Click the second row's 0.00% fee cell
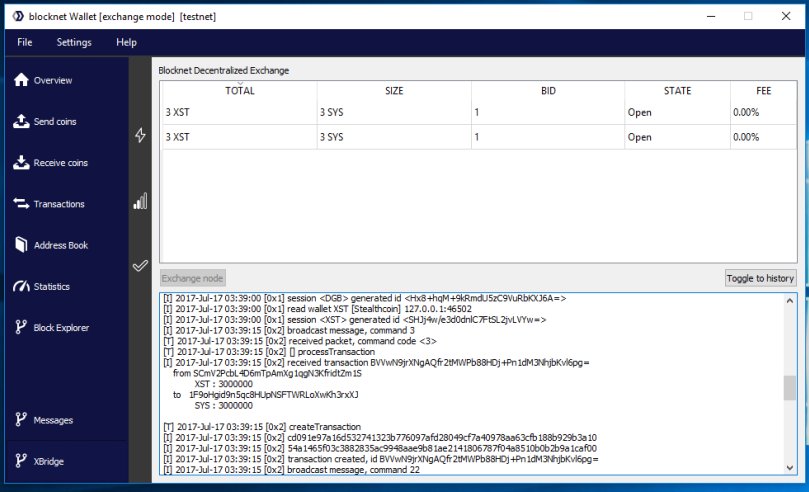This screenshot has height=492, width=809. click(764, 137)
